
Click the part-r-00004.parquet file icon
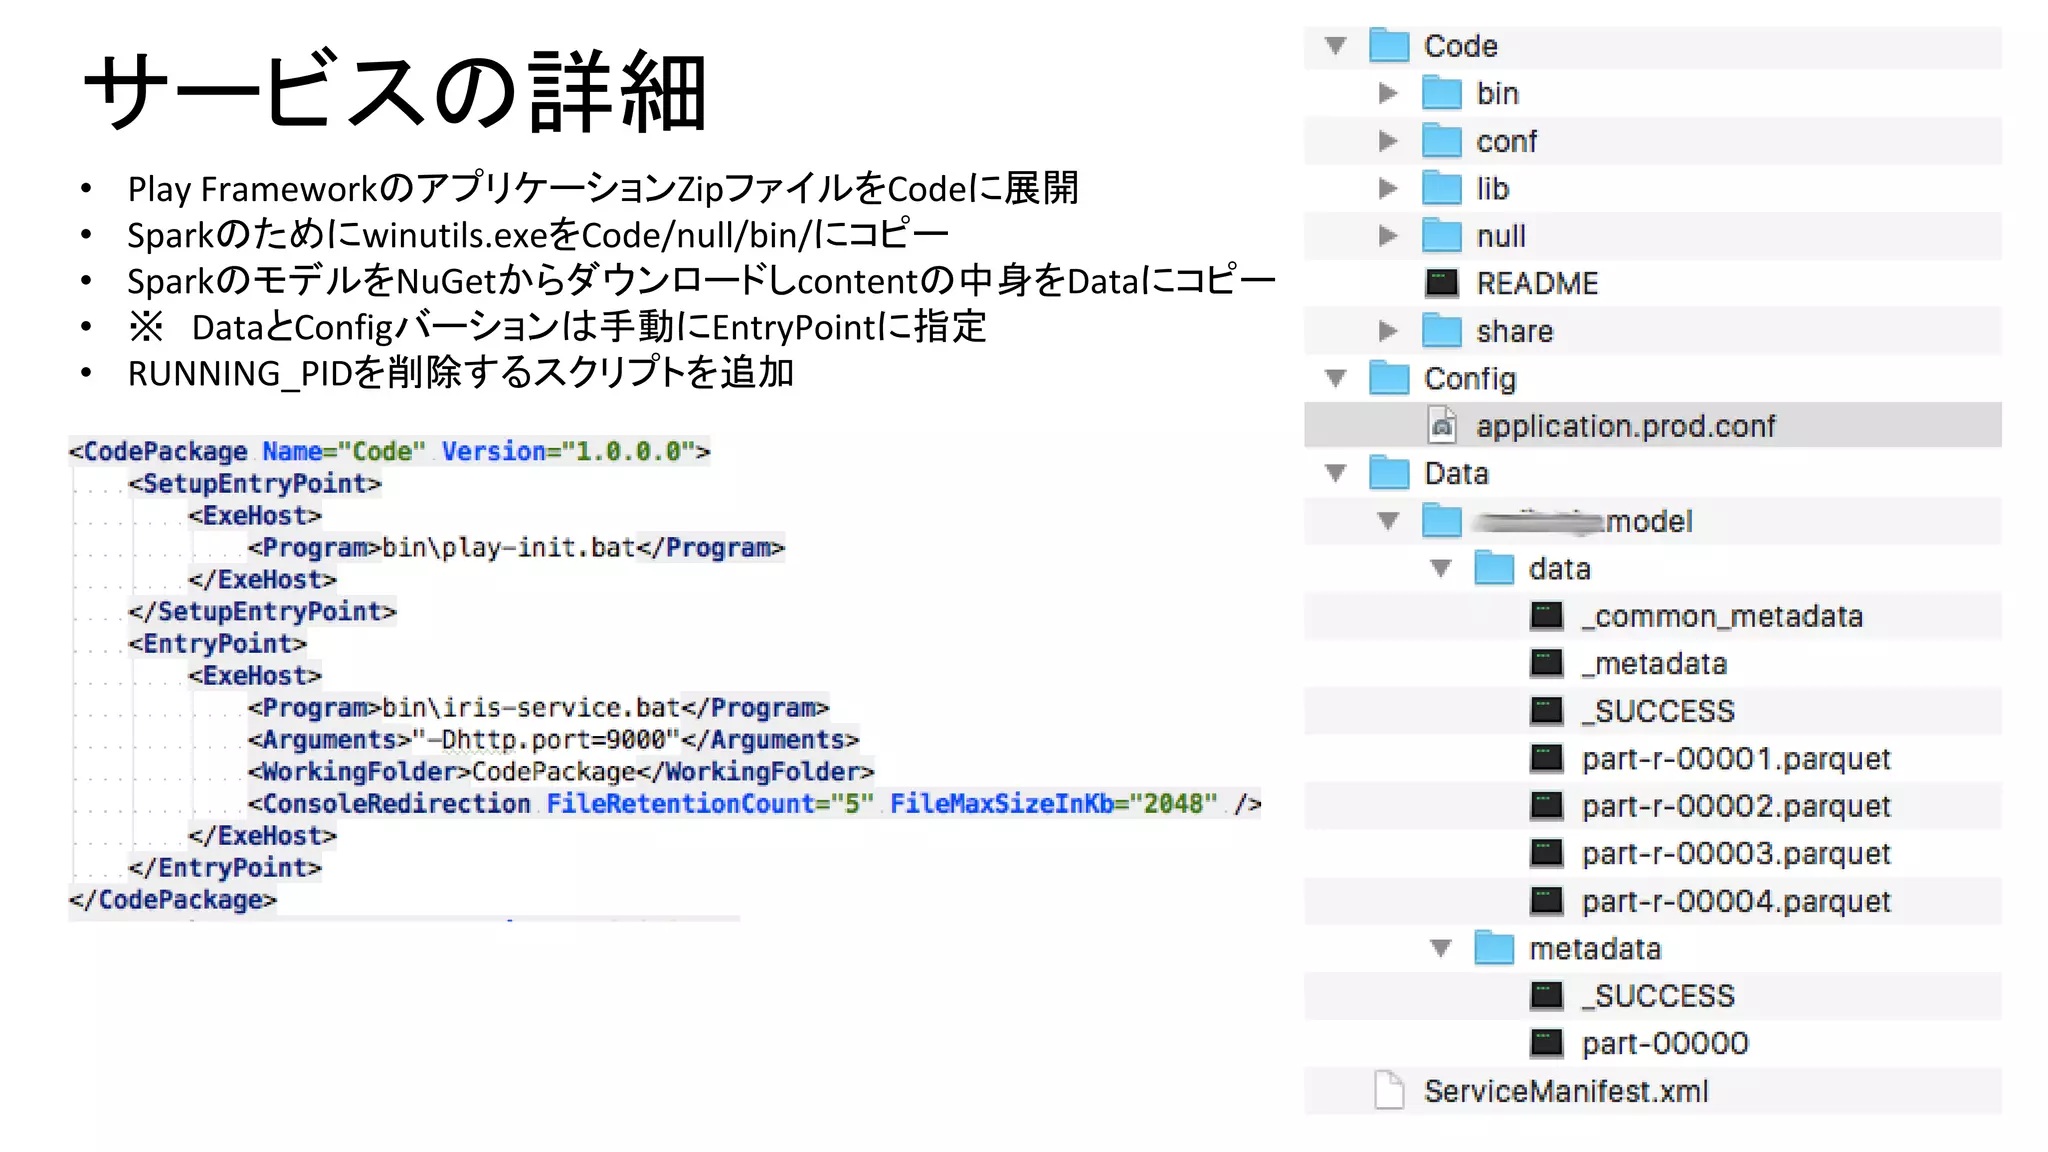(1547, 901)
